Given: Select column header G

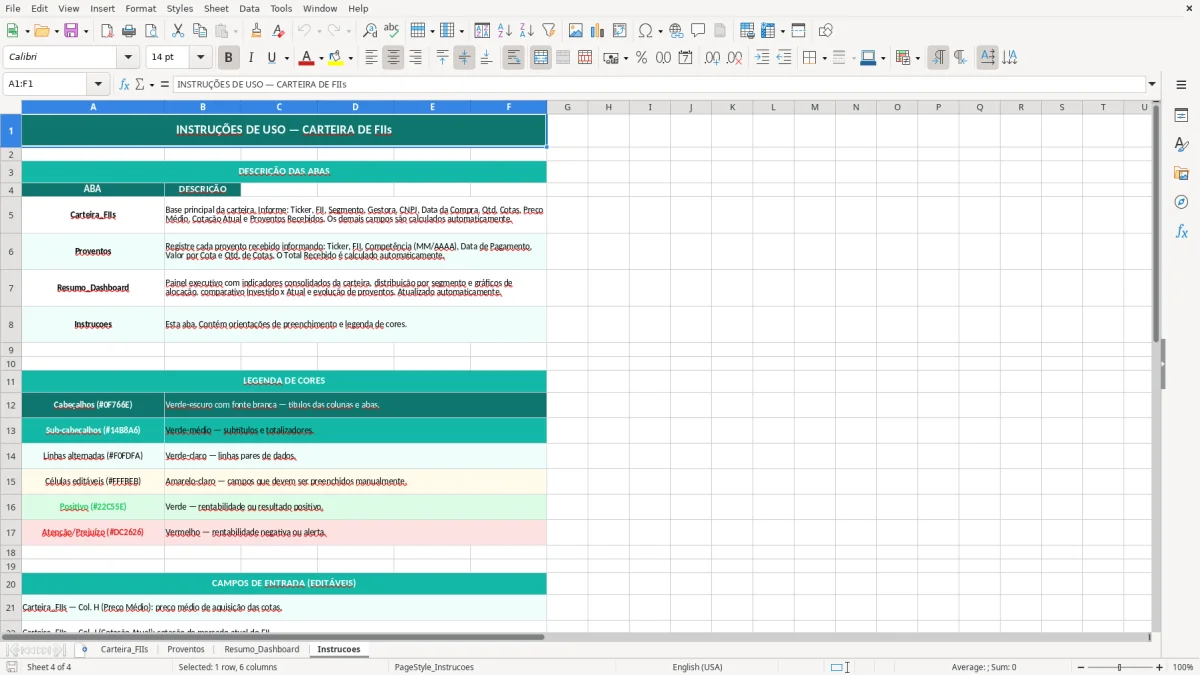Looking at the screenshot, I should [567, 107].
